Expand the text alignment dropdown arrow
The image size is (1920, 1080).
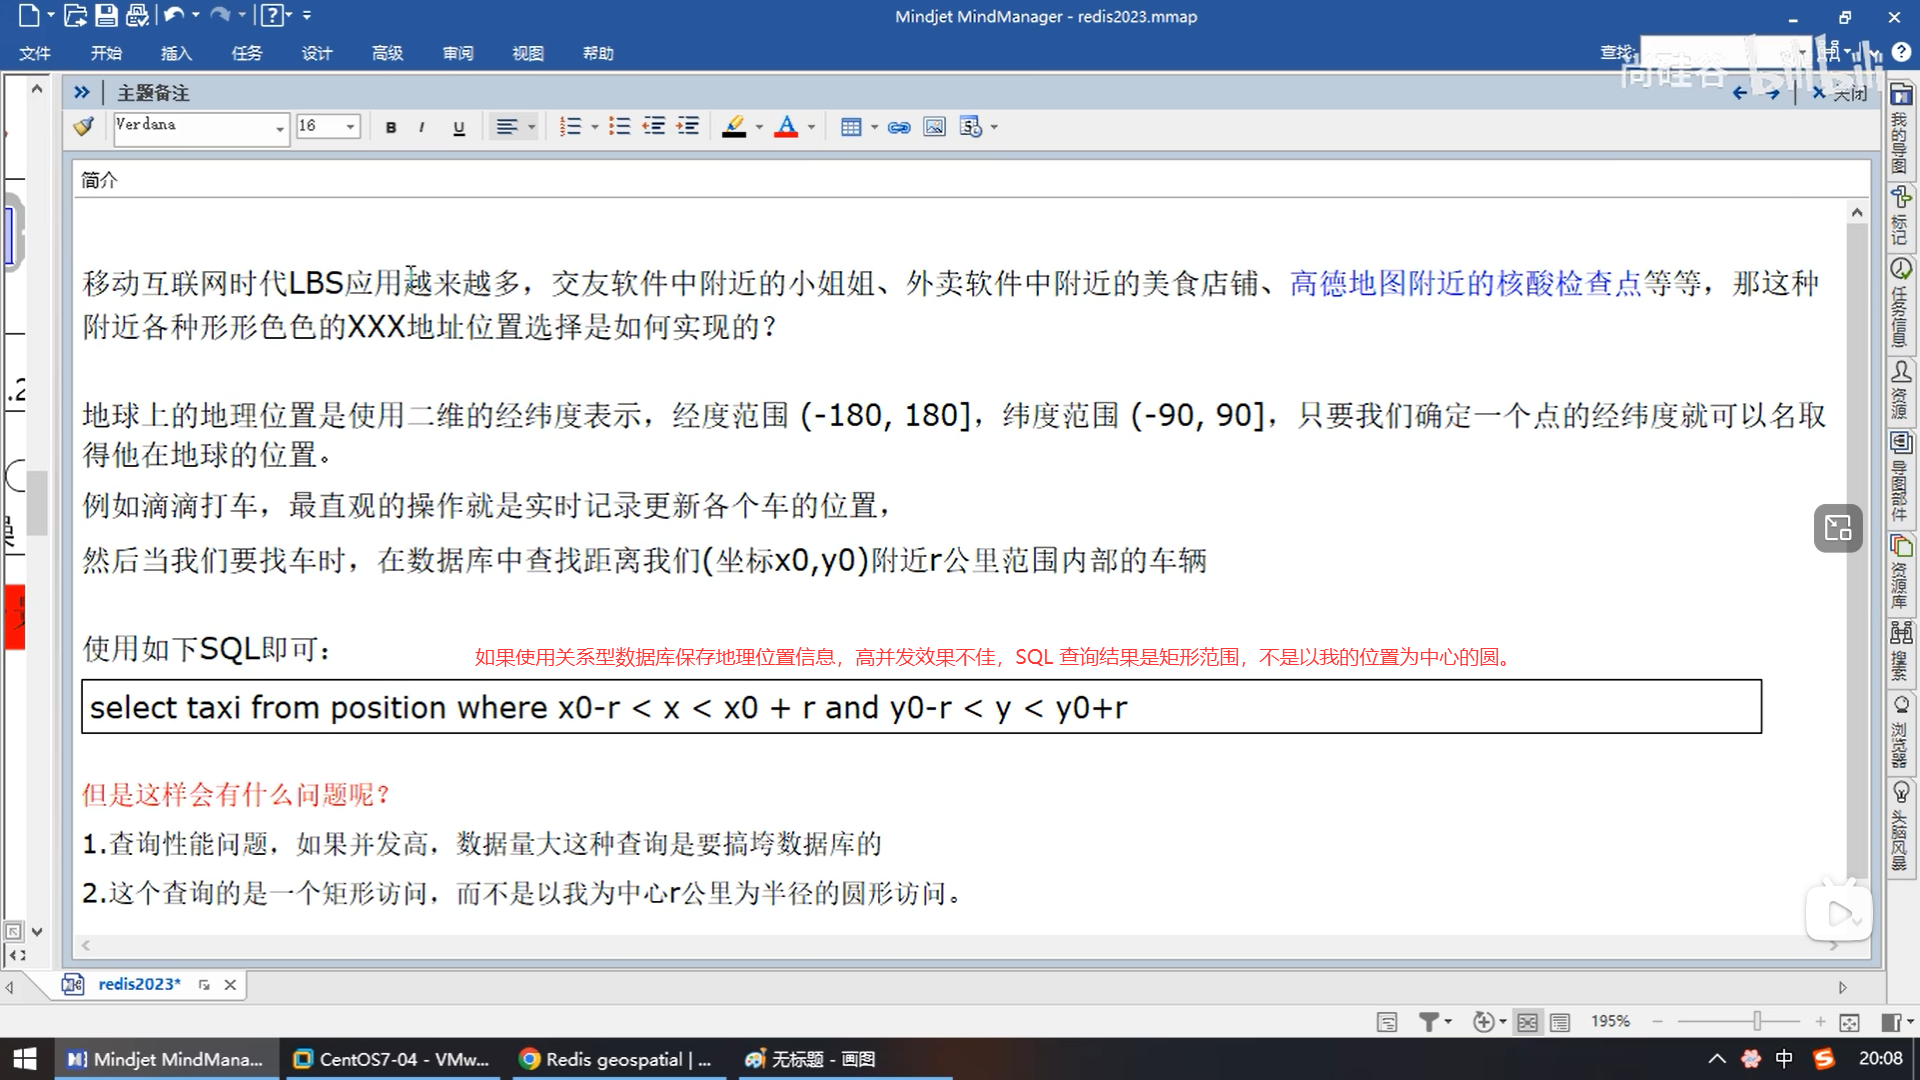pos(532,127)
